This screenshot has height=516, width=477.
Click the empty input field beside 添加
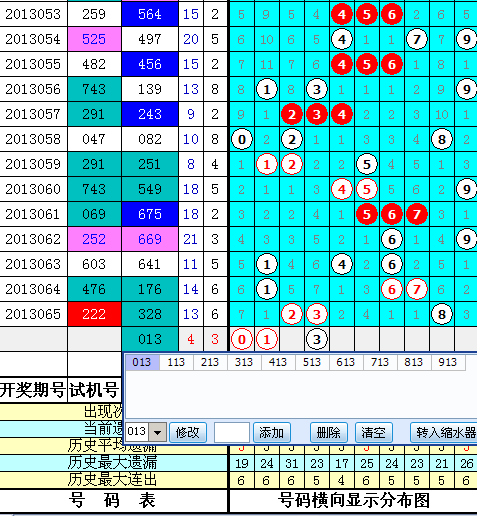(232, 433)
